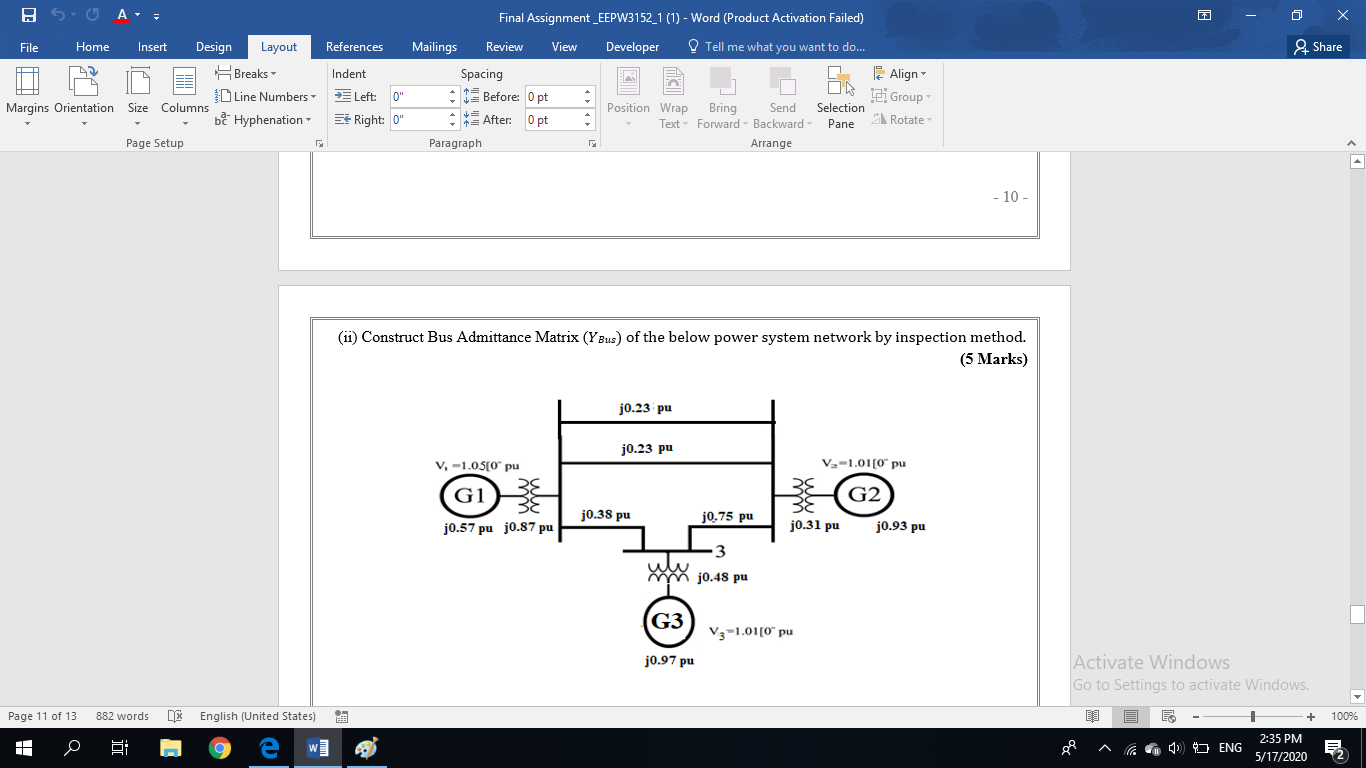Expand the Breaks dropdown
Screen dimensions: 1366x768
point(246,73)
